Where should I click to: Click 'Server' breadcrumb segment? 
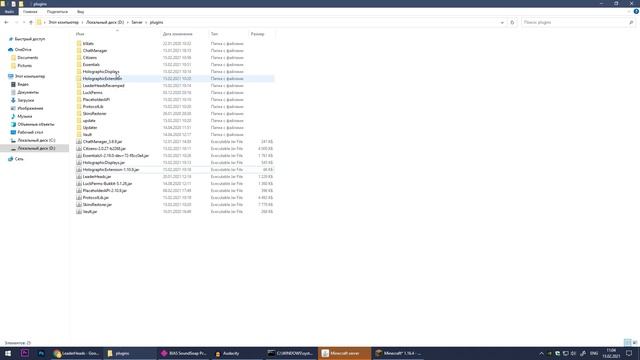pos(137,22)
